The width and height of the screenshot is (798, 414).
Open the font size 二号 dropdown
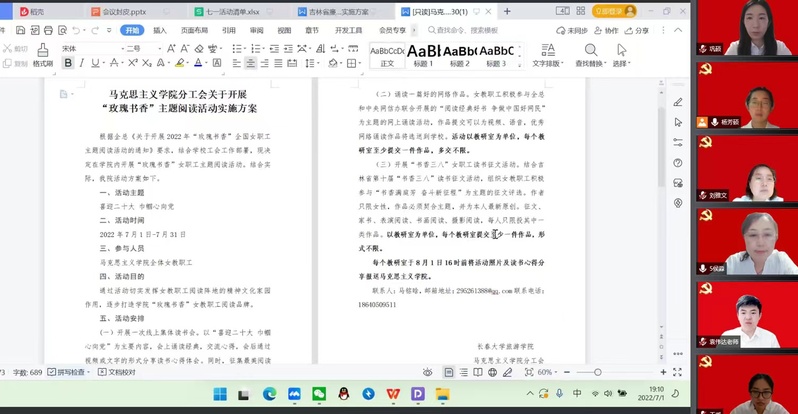[153, 47]
